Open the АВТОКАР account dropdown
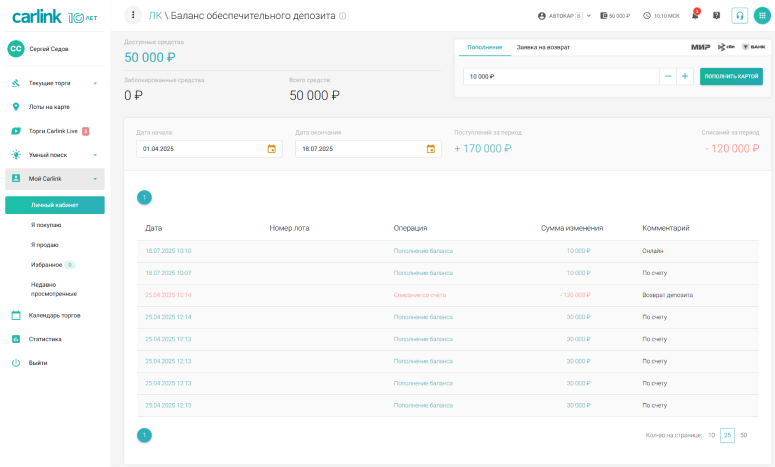 click(x=565, y=16)
